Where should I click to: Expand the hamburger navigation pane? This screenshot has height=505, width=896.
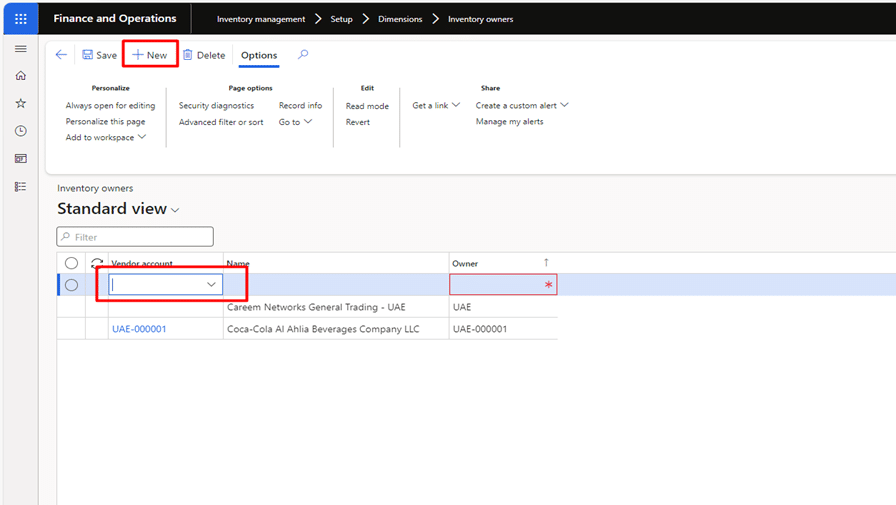point(21,49)
